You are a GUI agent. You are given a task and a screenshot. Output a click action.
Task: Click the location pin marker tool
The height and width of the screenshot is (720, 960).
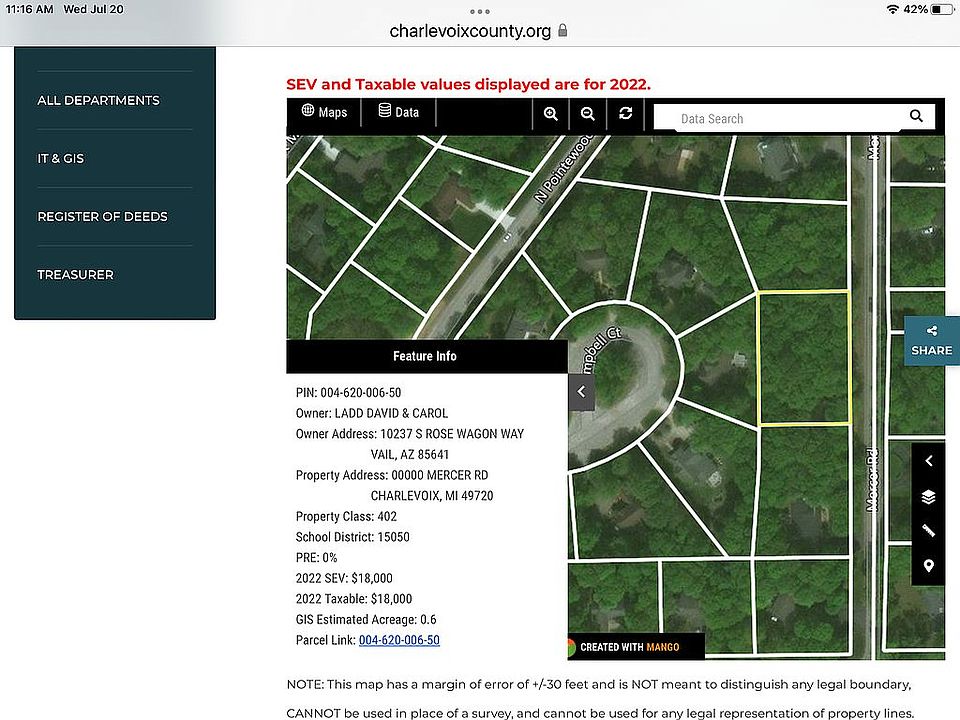[x=929, y=566]
